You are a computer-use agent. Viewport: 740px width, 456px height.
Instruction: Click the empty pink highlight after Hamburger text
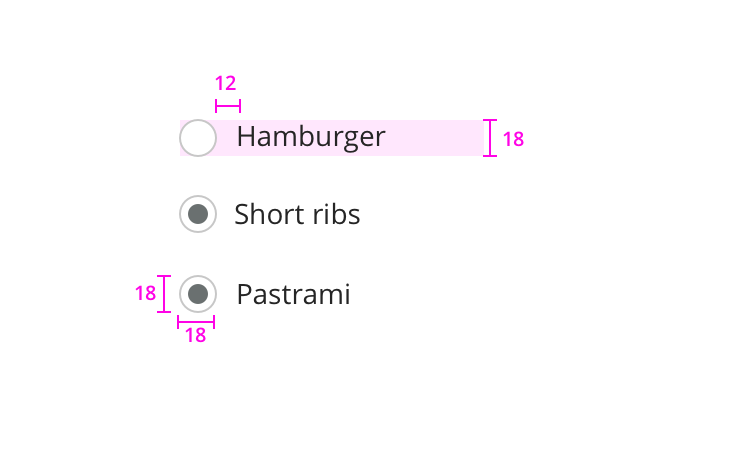(435, 138)
